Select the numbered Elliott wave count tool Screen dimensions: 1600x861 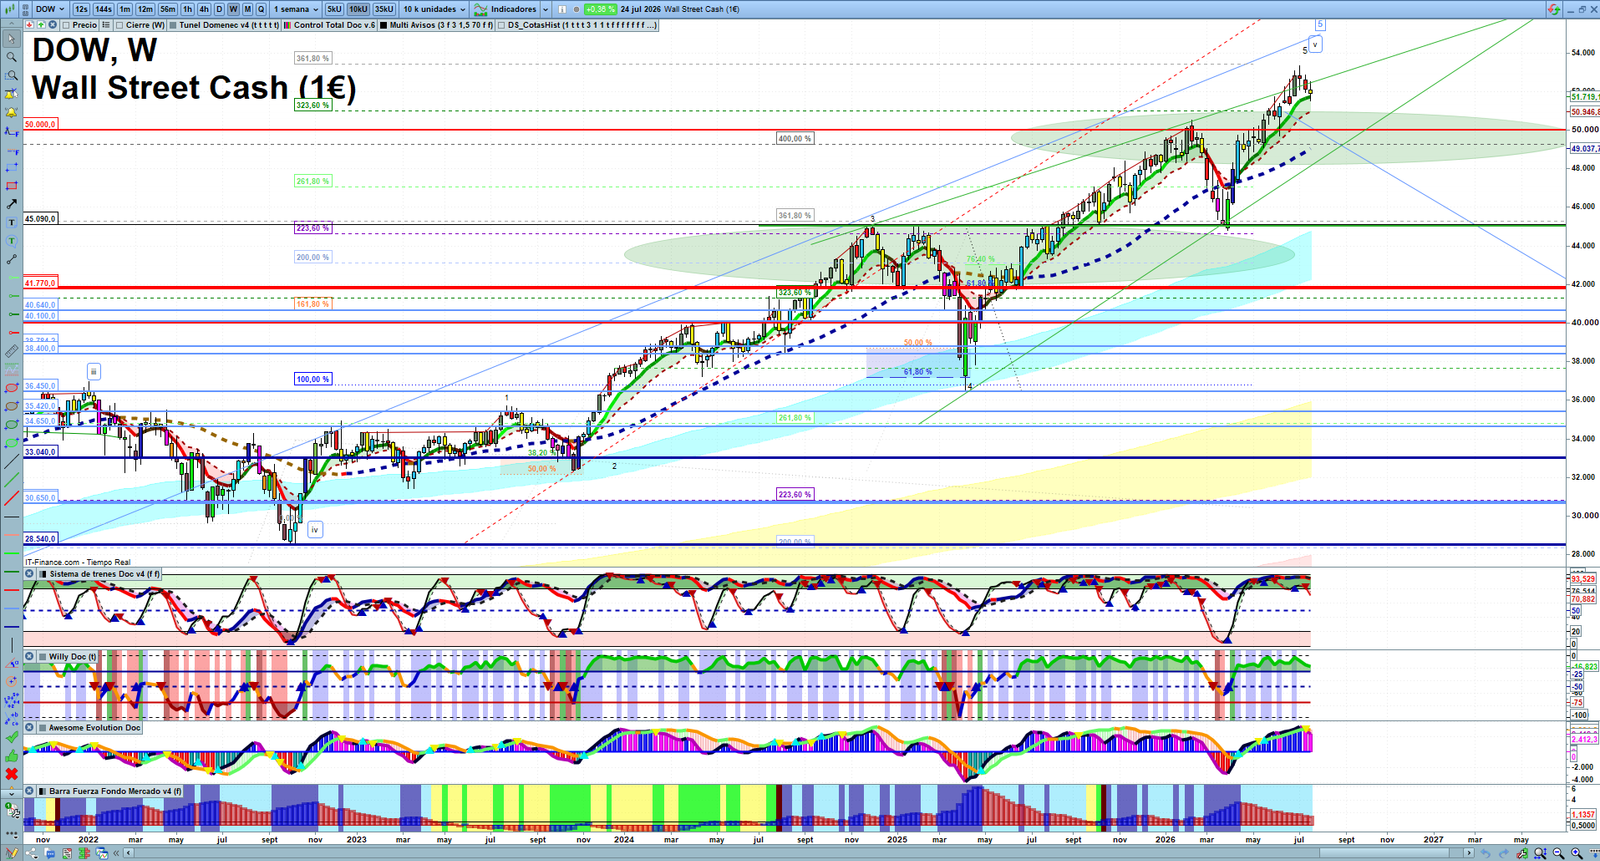coord(11,702)
